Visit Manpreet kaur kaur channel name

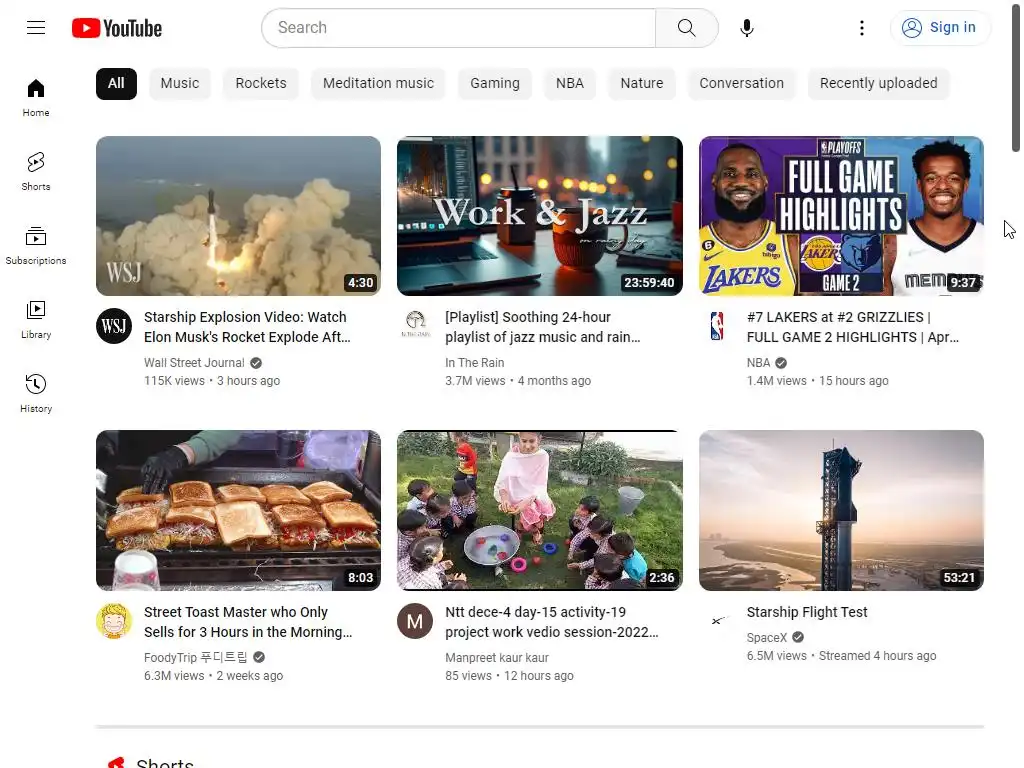click(497, 658)
